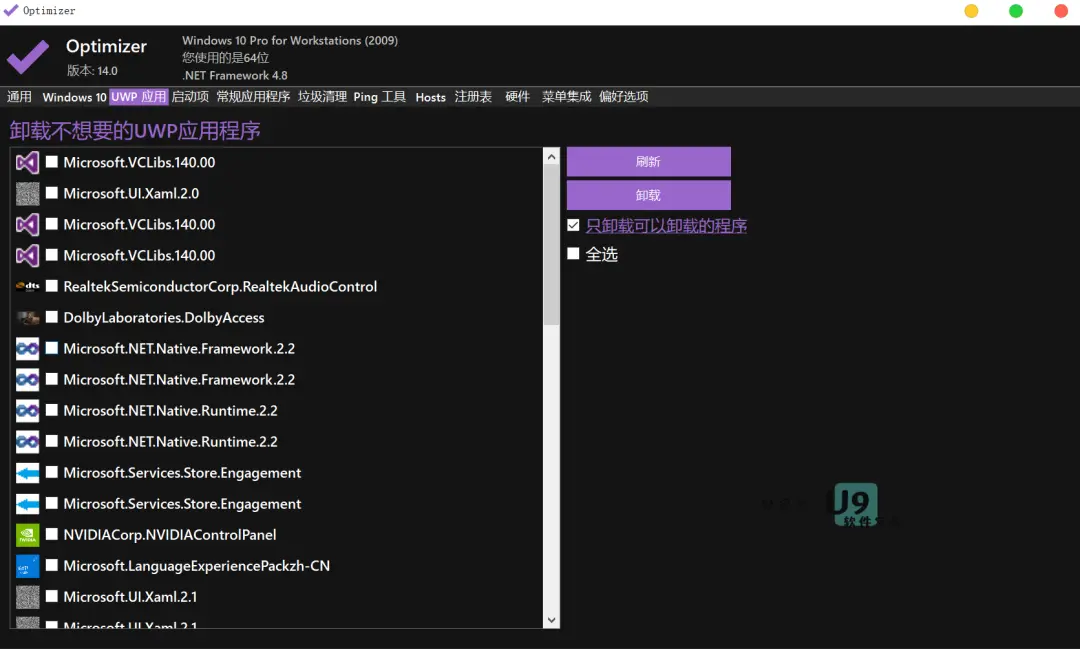Select the RealtekSemiconductorCorp.RealtekAudioControl text
1080x649 pixels.
(x=220, y=287)
